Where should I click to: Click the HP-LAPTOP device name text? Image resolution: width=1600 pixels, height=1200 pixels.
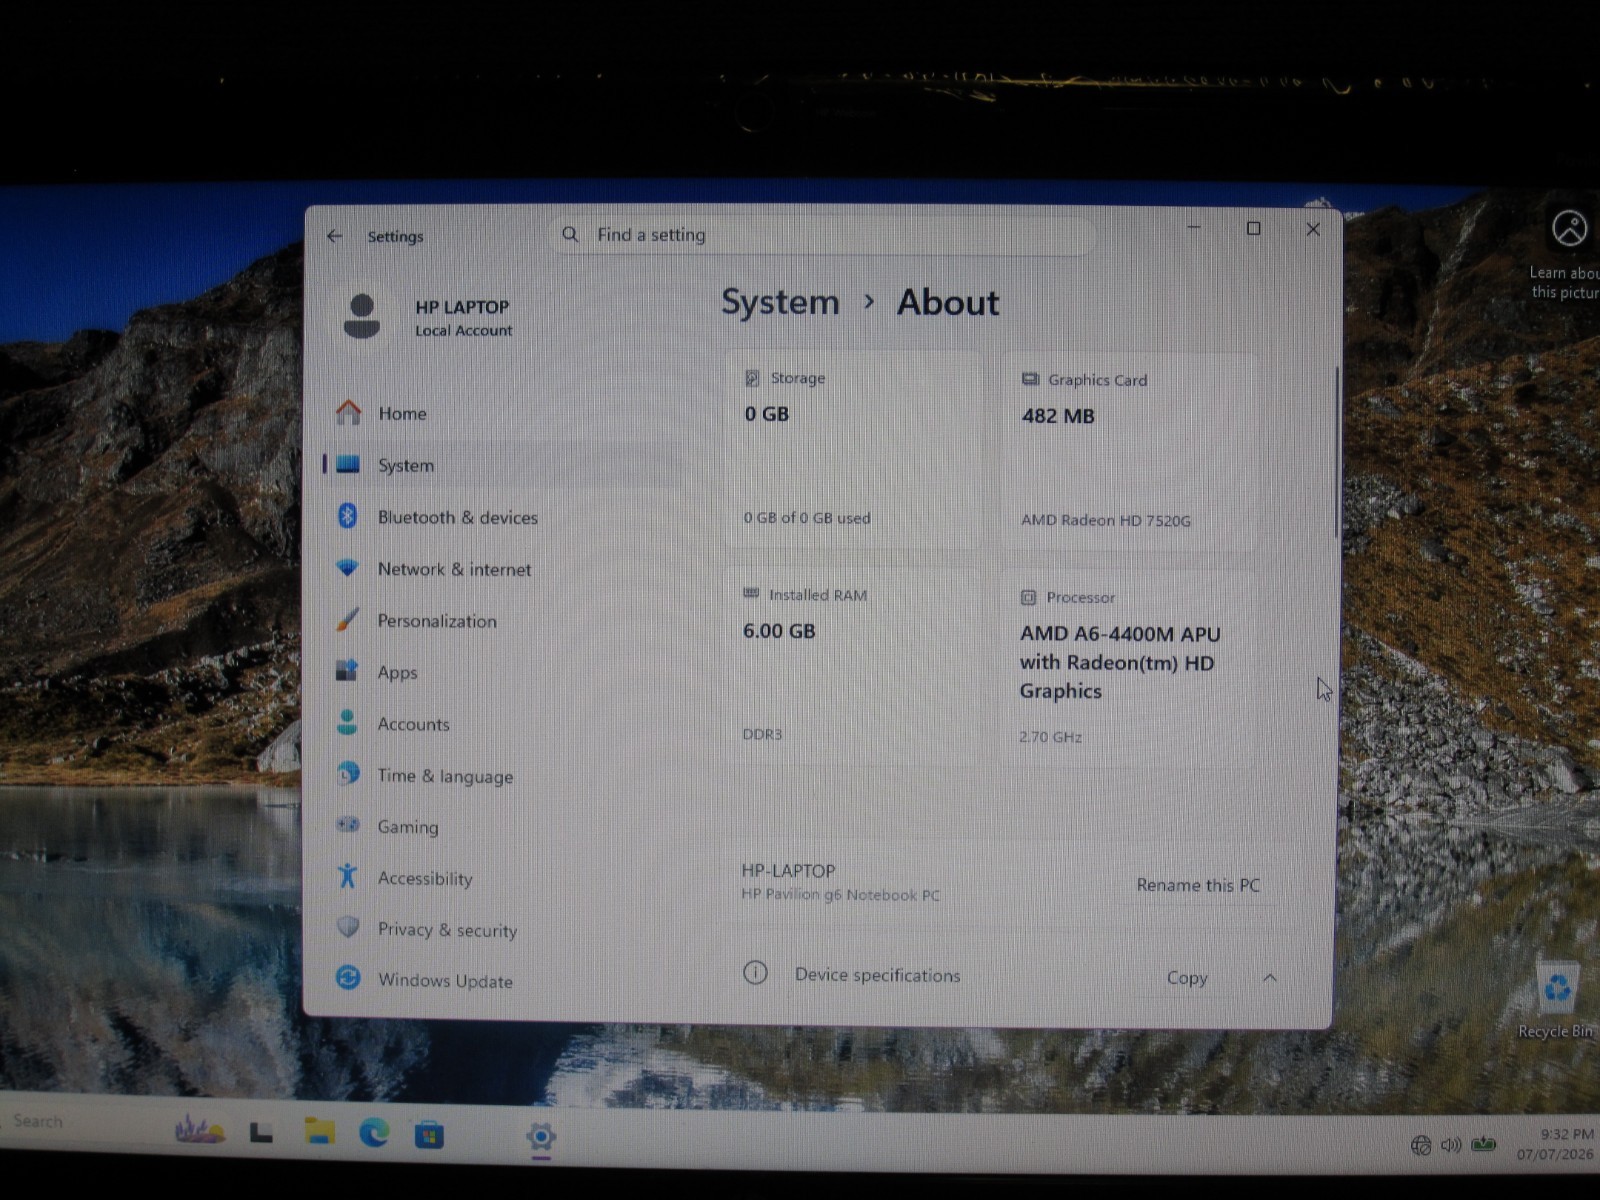click(788, 871)
